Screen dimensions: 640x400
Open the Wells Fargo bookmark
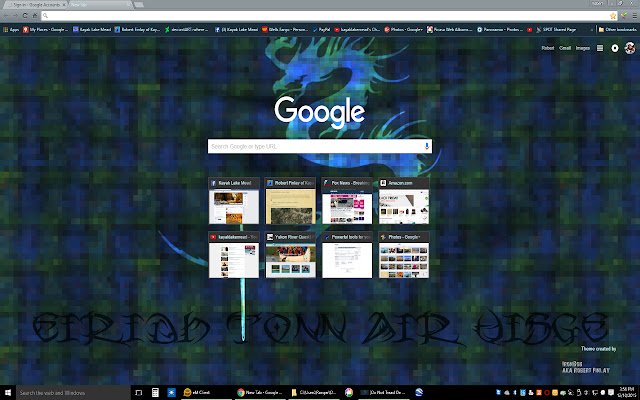pyautogui.click(x=285, y=29)
